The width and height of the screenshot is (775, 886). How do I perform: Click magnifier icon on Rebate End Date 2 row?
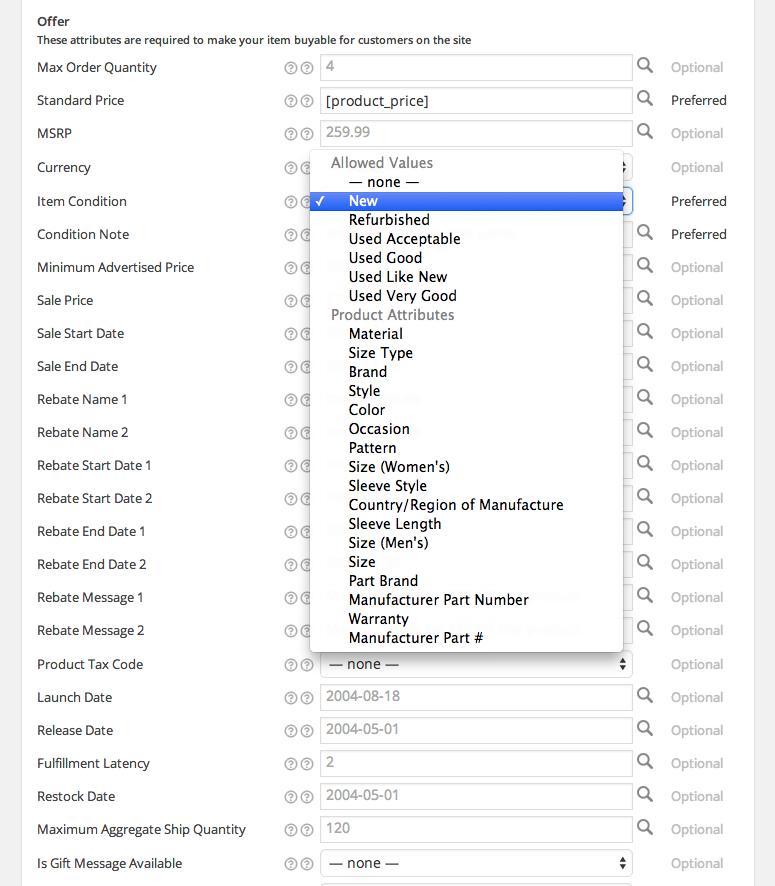645,562
